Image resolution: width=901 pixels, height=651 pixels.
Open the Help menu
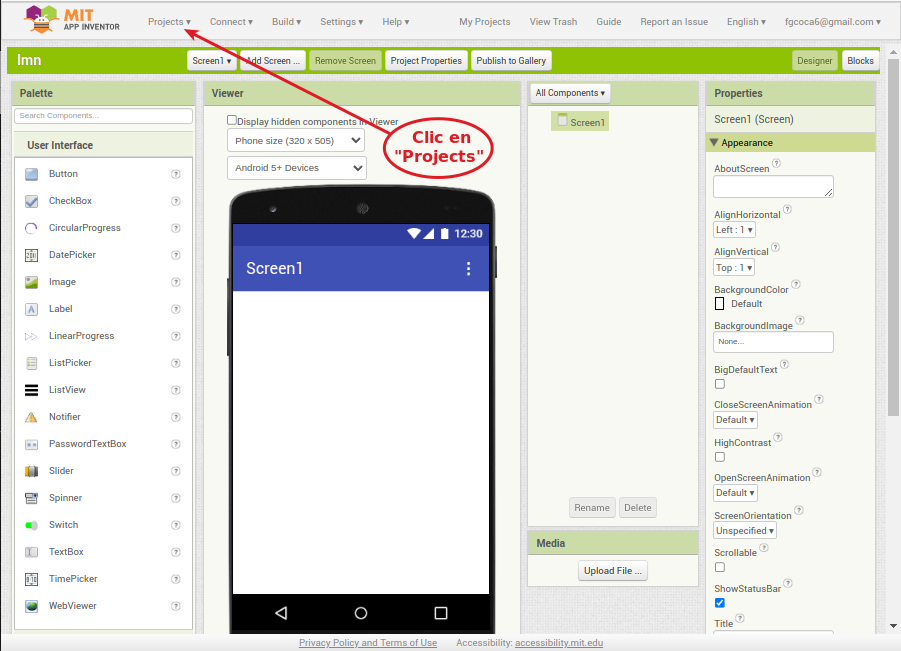pyautogui.click(x=395, y=22)
